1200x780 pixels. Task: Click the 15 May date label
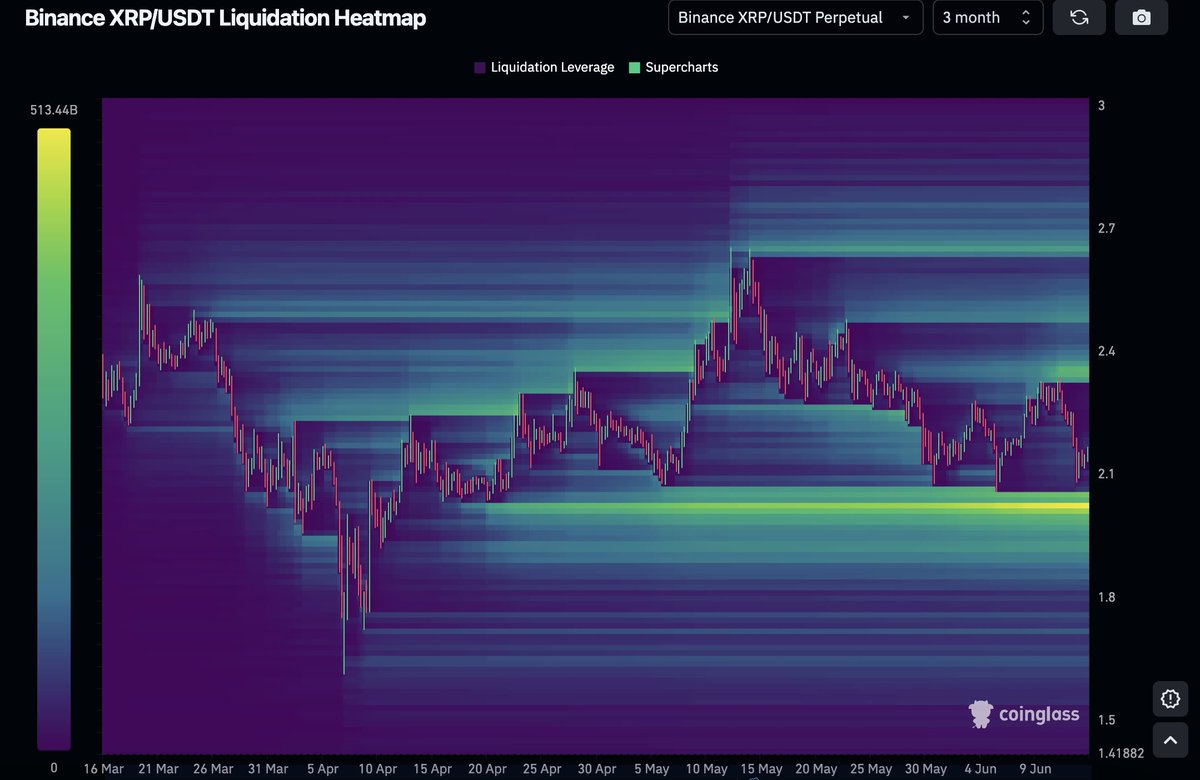761,769
